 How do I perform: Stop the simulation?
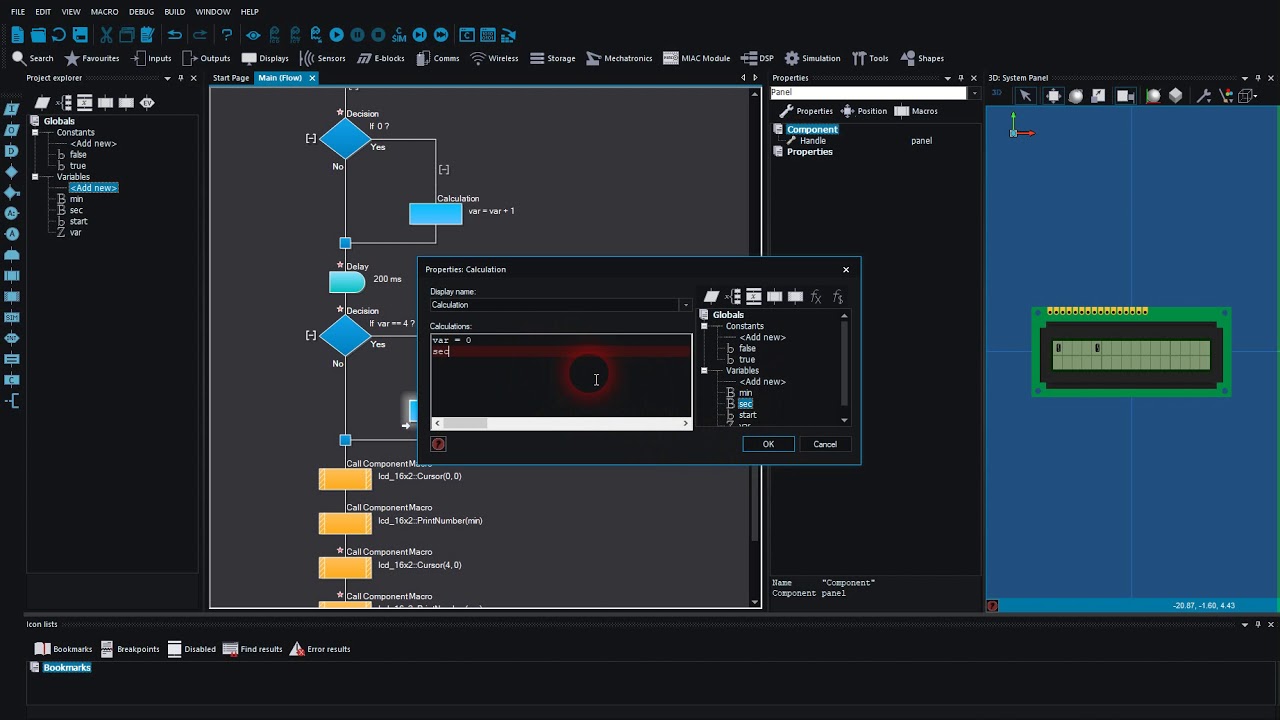click(379, 35)
